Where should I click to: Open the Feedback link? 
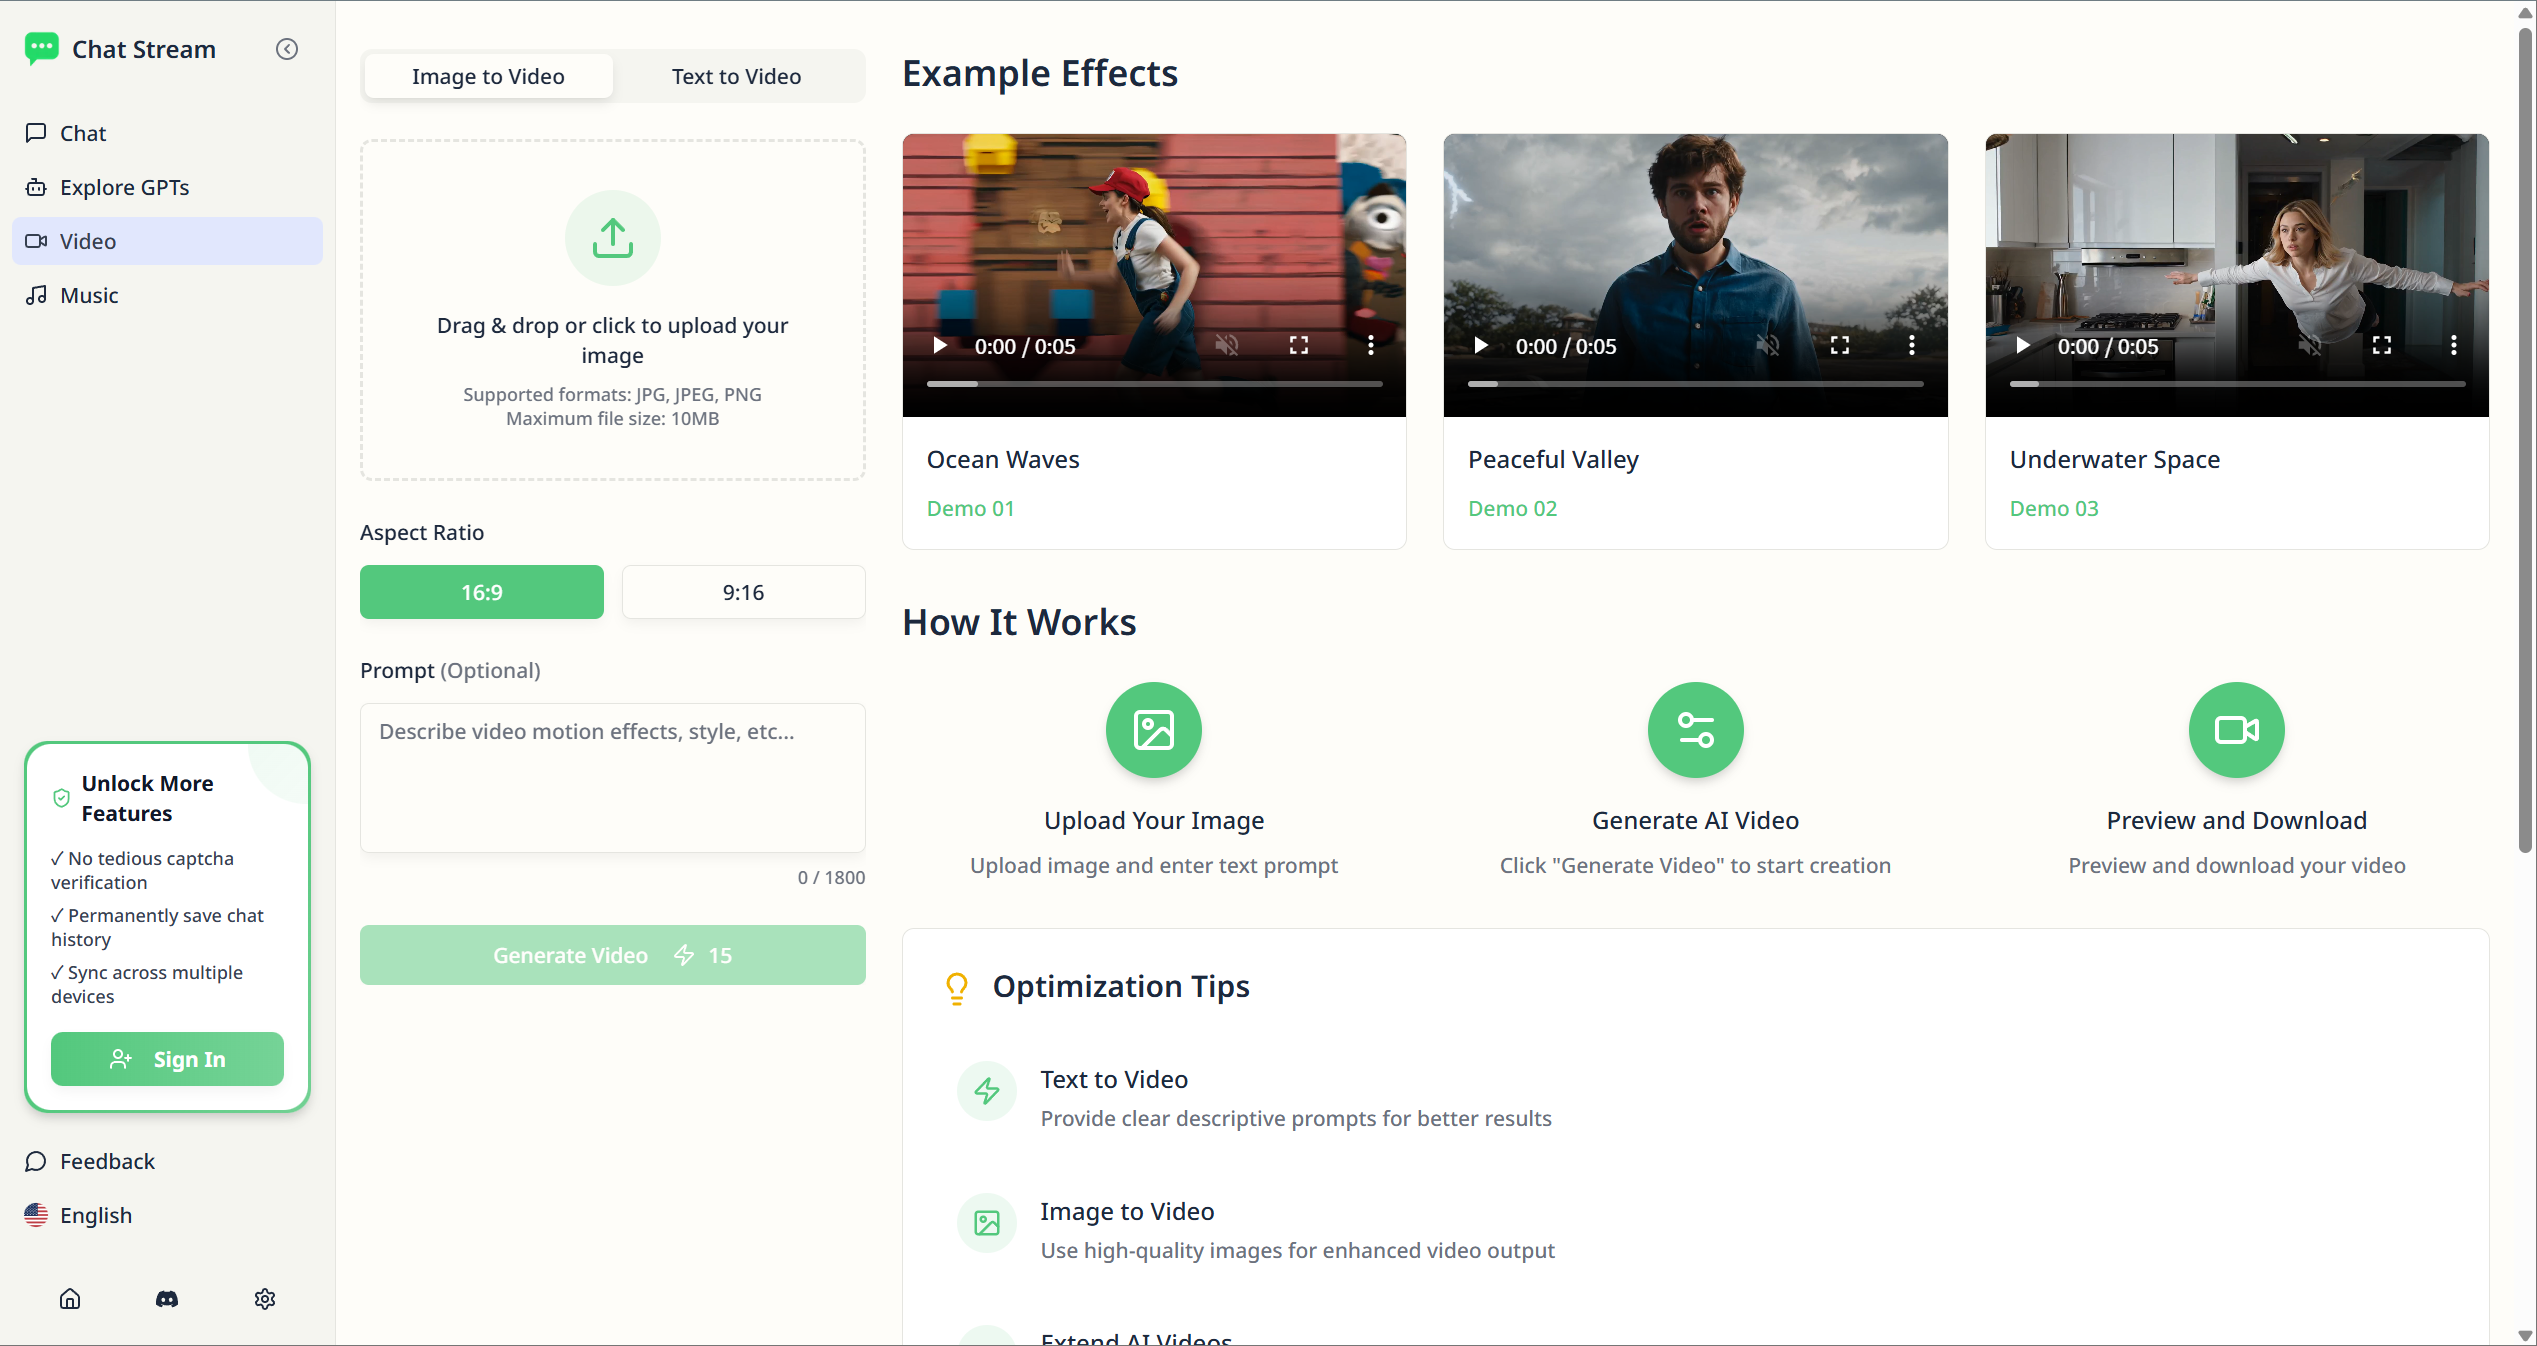pyautogui.click(x=107, y=1161)
